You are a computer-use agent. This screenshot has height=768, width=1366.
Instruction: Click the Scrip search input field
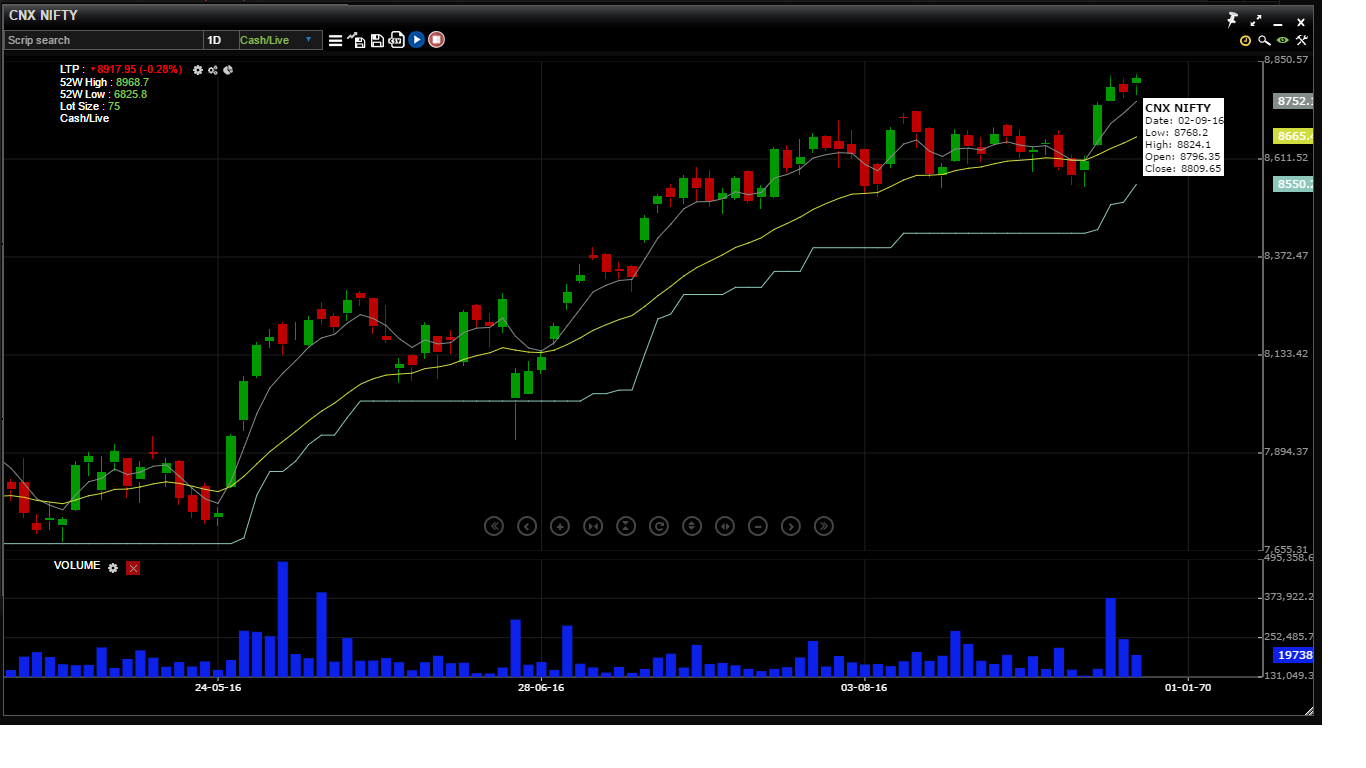[x=103, y=40]
